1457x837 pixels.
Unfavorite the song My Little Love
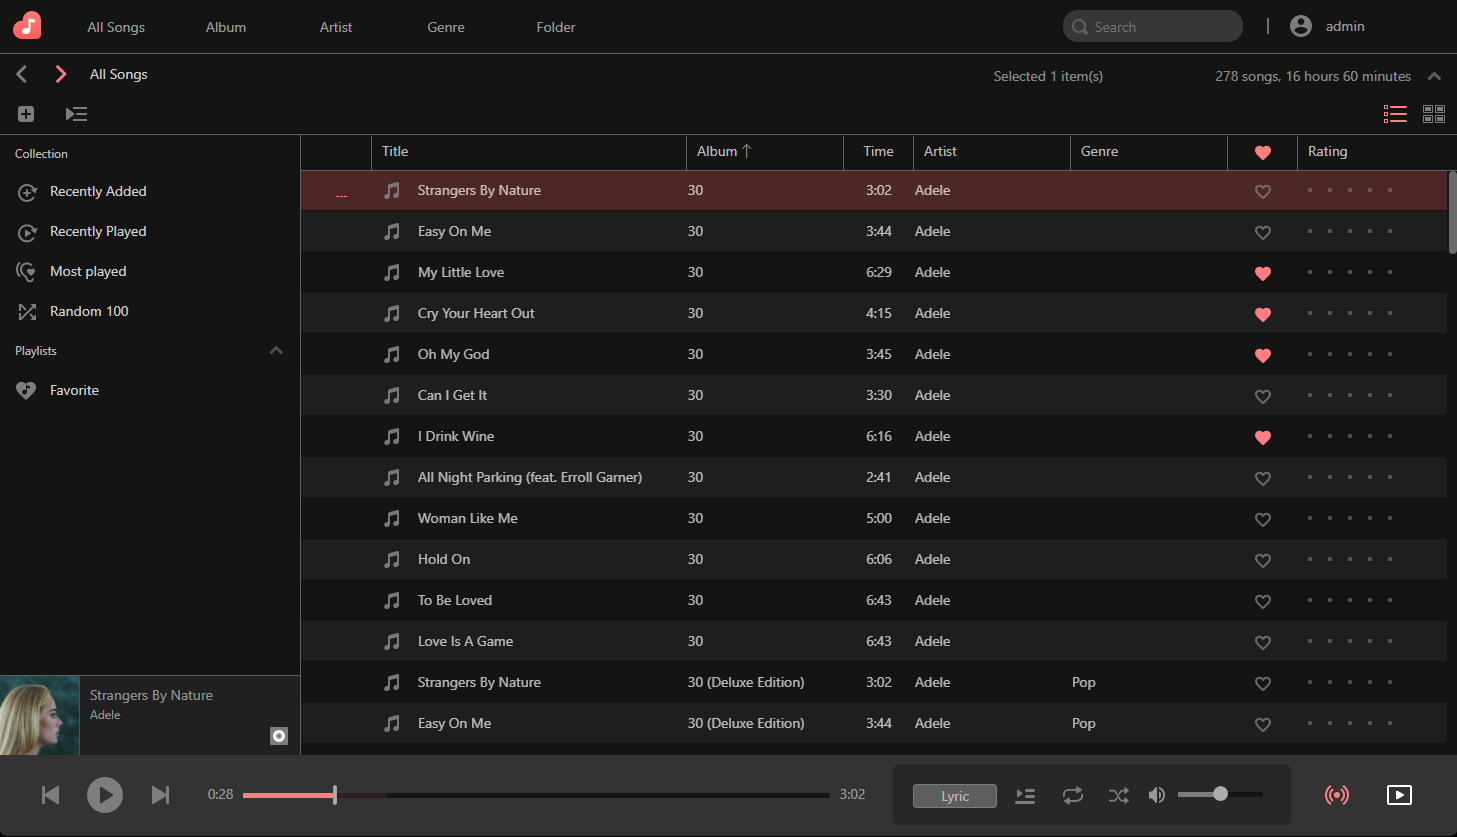pos(1263,273)
